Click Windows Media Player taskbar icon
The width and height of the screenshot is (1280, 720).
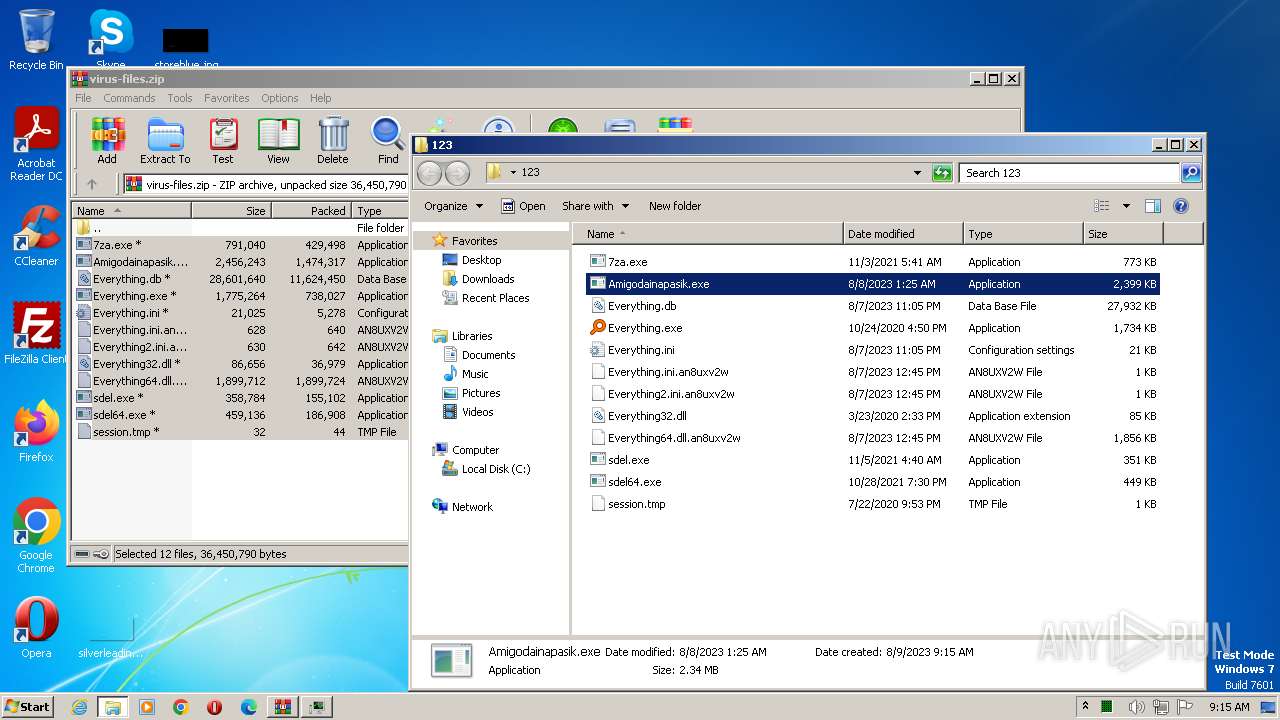[x=147, y=707]
